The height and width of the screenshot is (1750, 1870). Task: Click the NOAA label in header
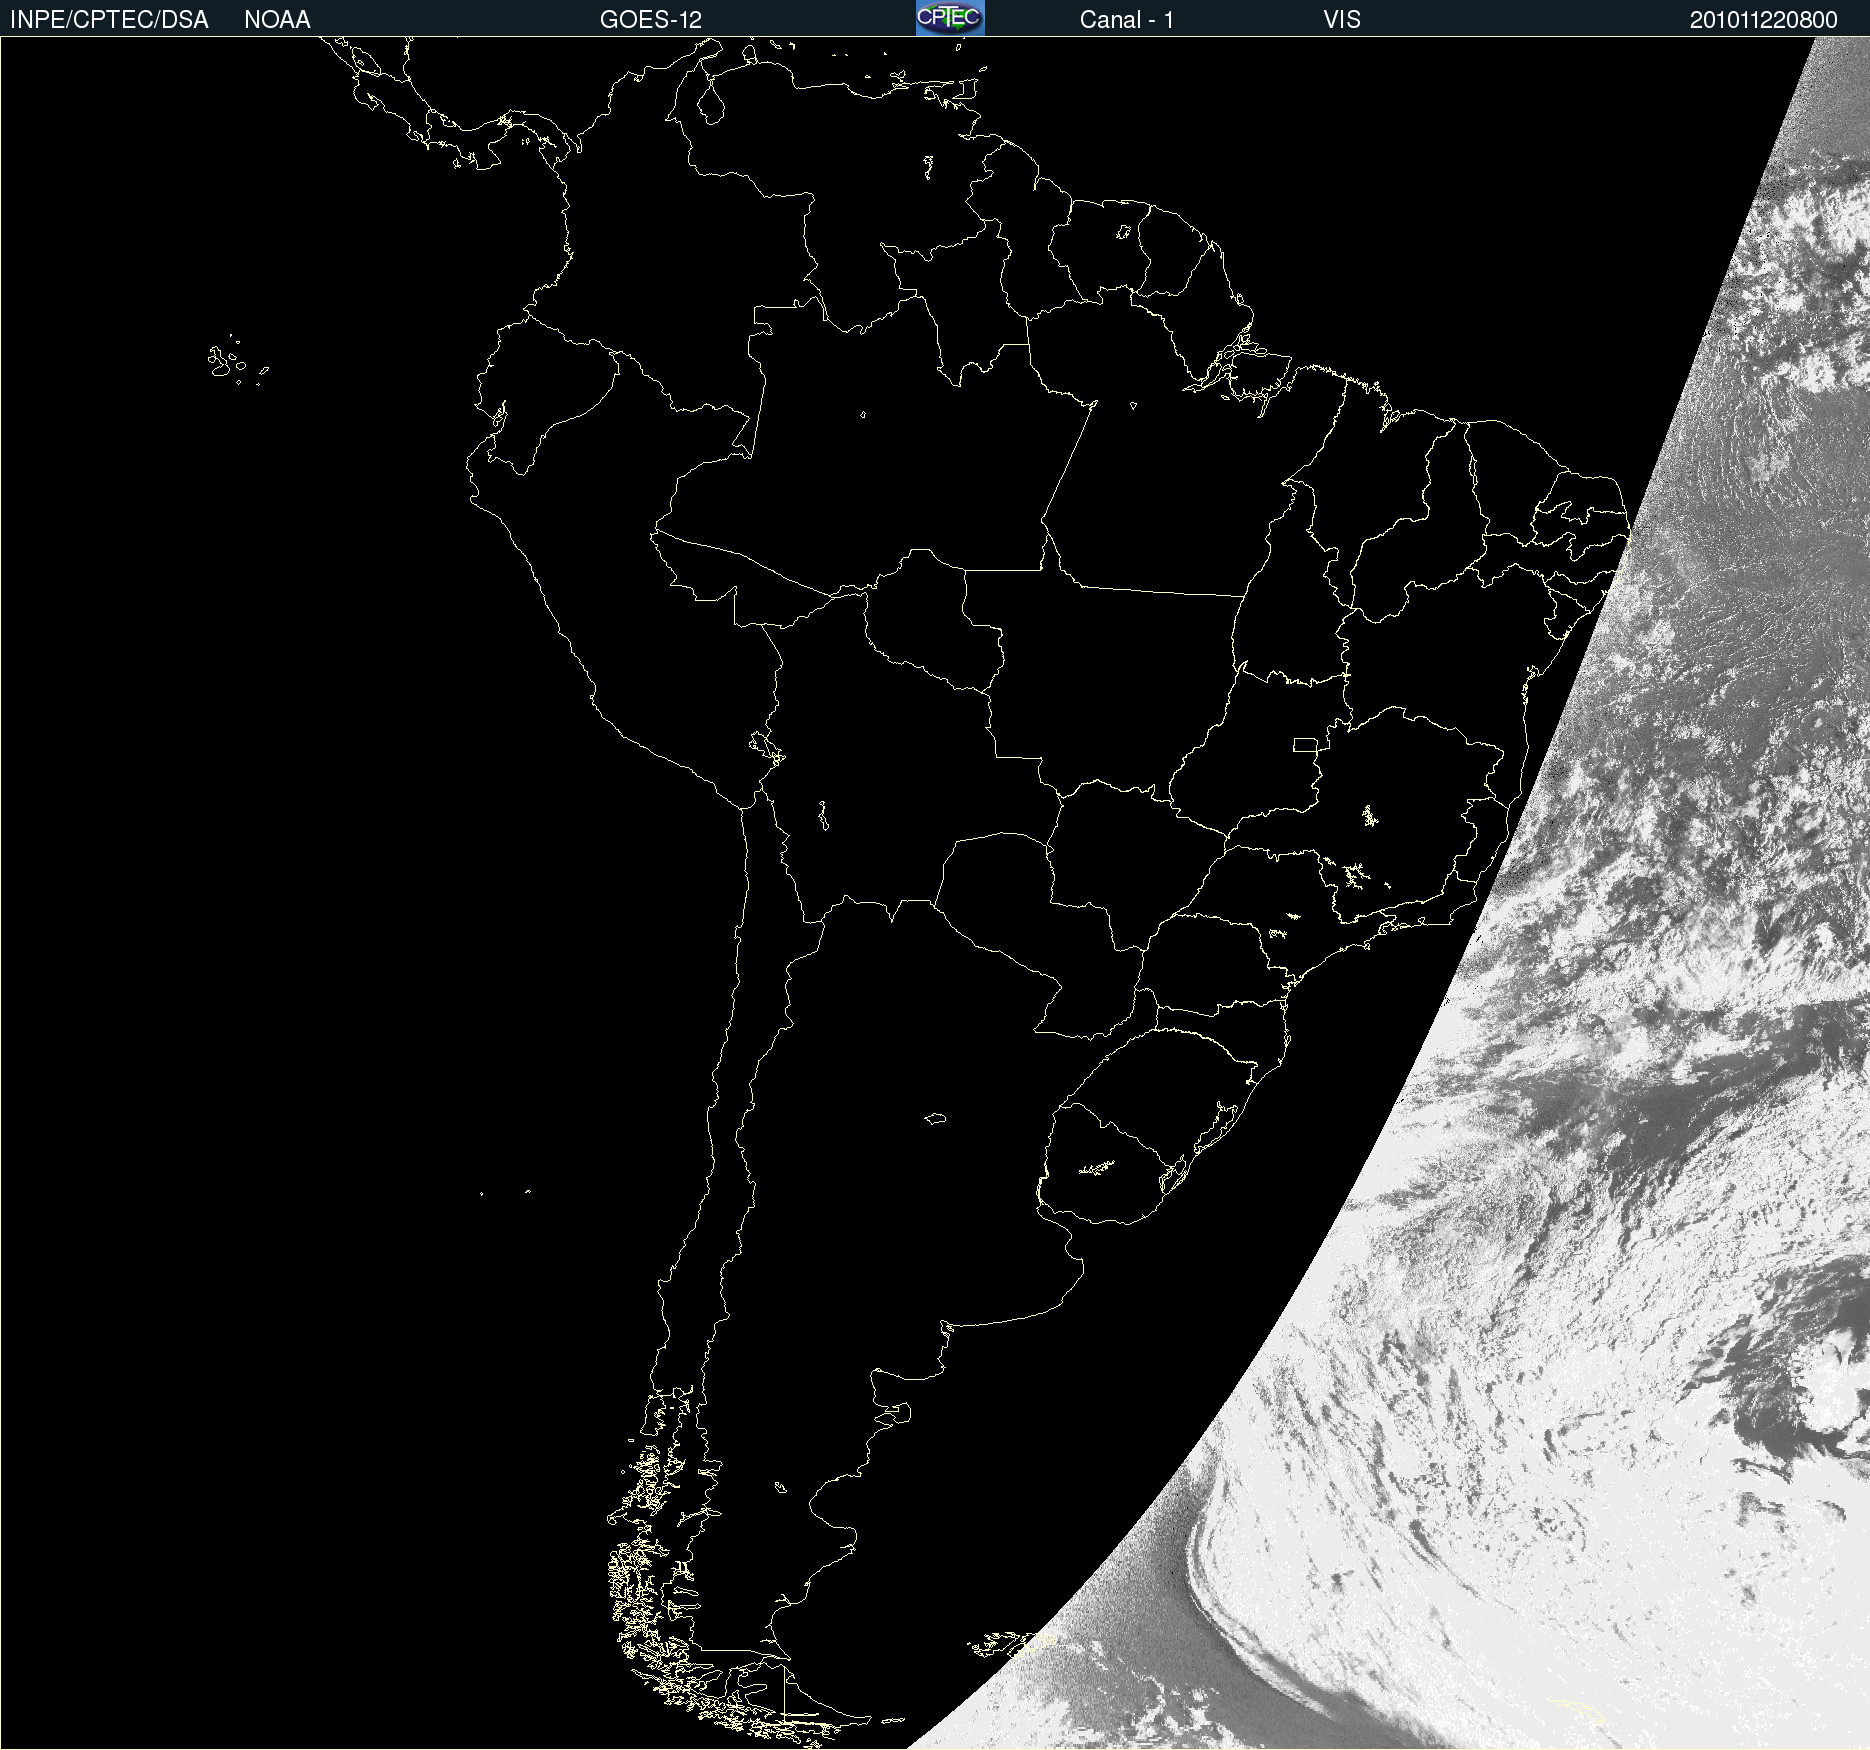click(x=277, y=20)
